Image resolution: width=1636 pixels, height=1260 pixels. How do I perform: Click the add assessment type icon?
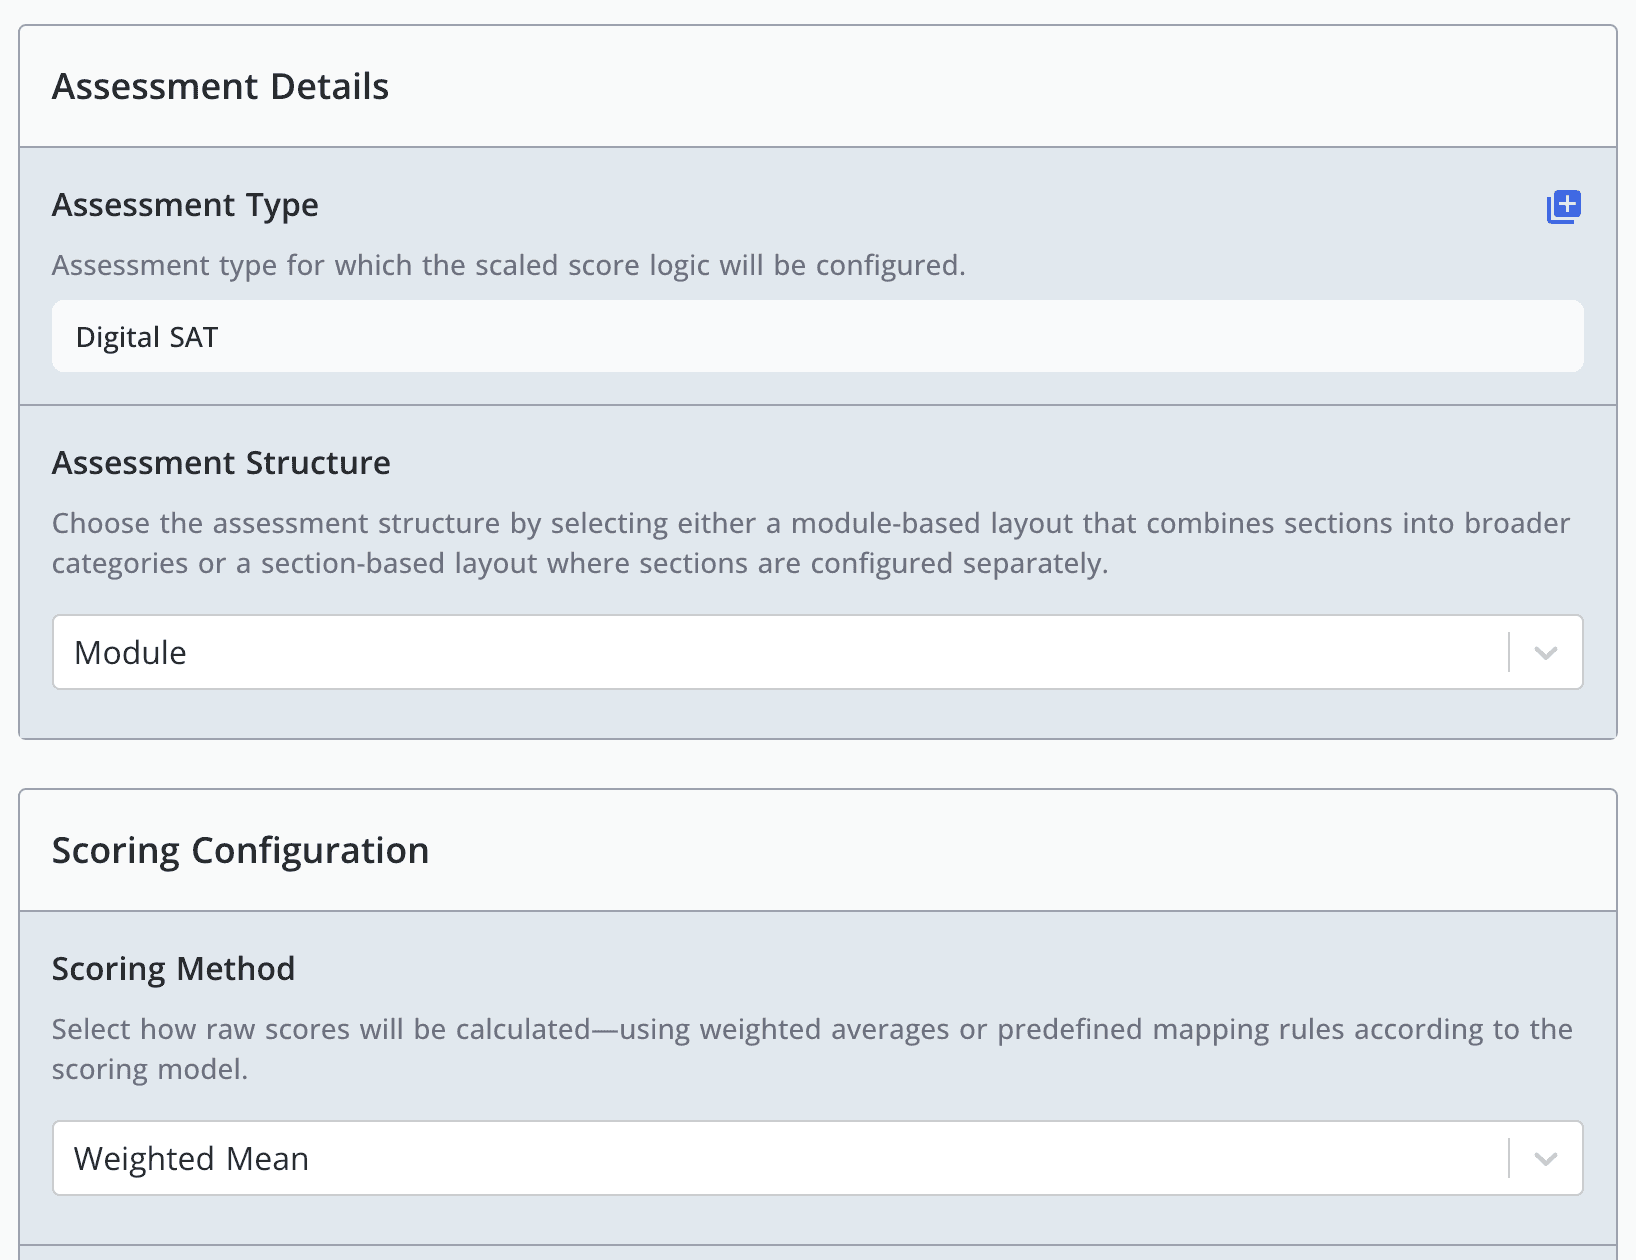click(1563, 207)
